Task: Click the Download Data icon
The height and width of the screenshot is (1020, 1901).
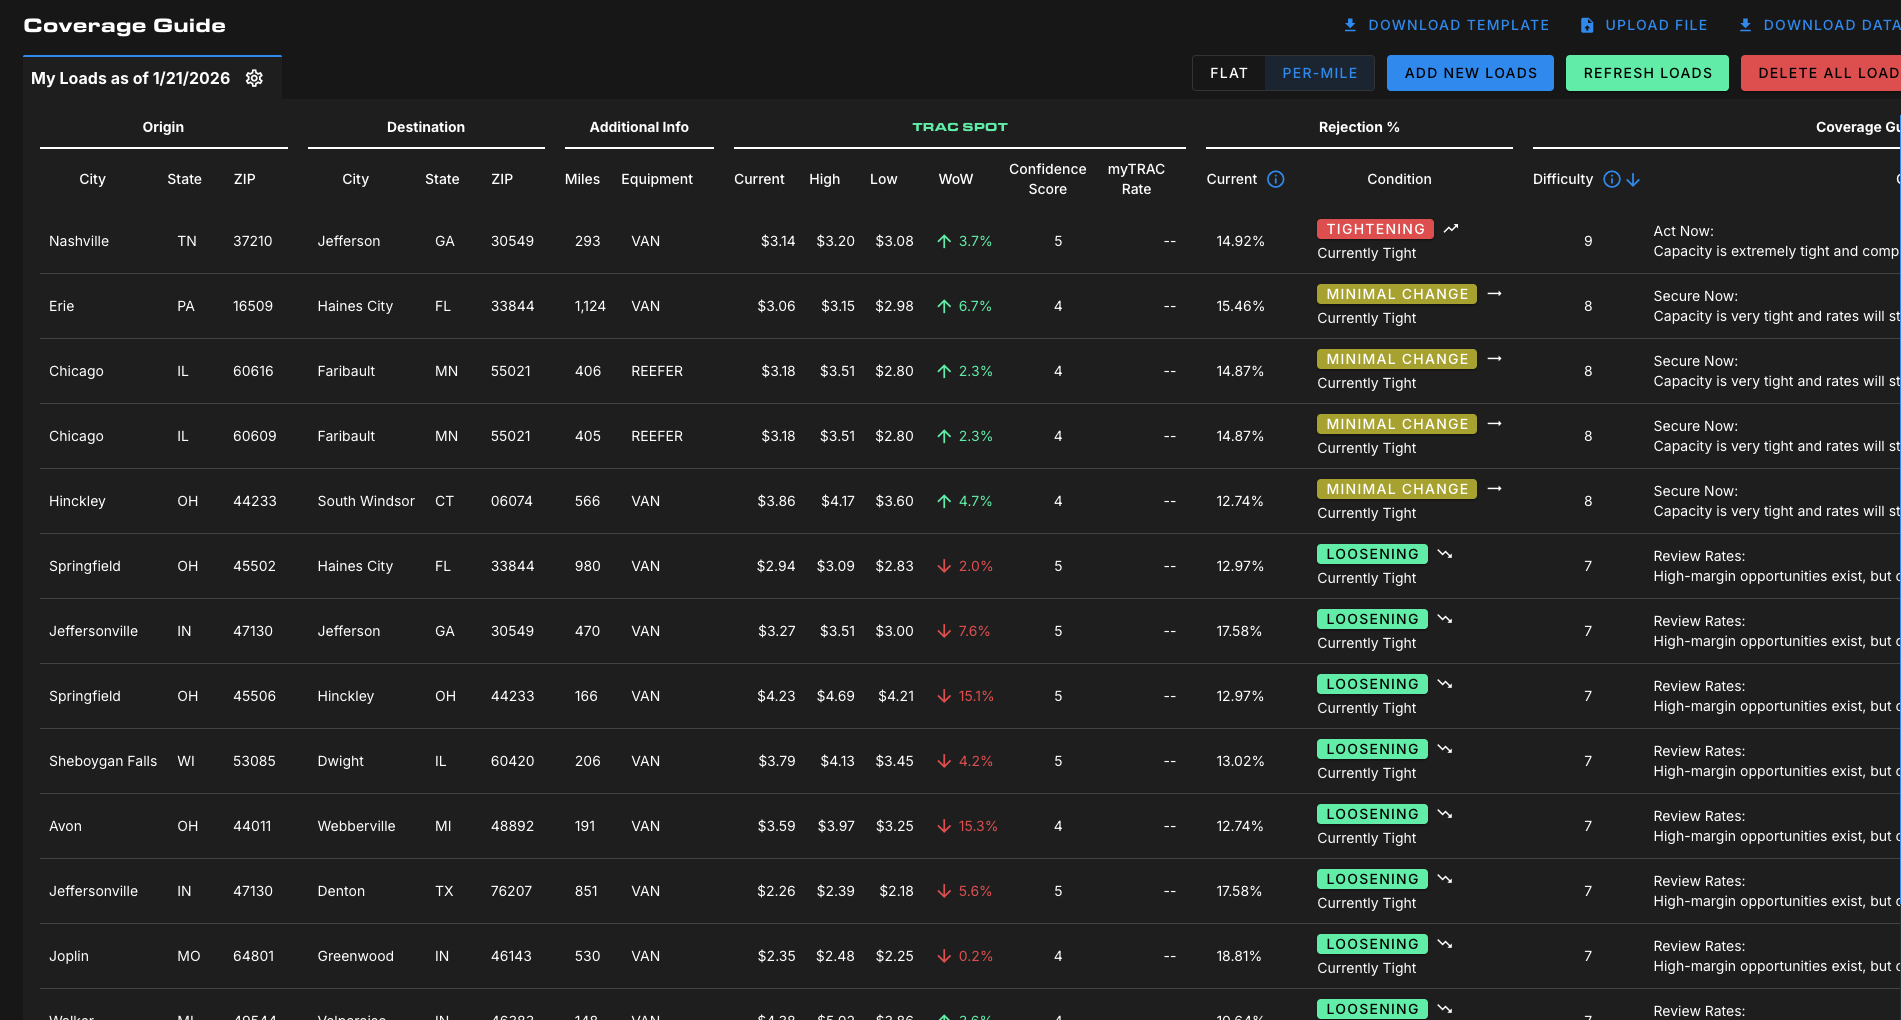Action: click(x=1745, y=25)
